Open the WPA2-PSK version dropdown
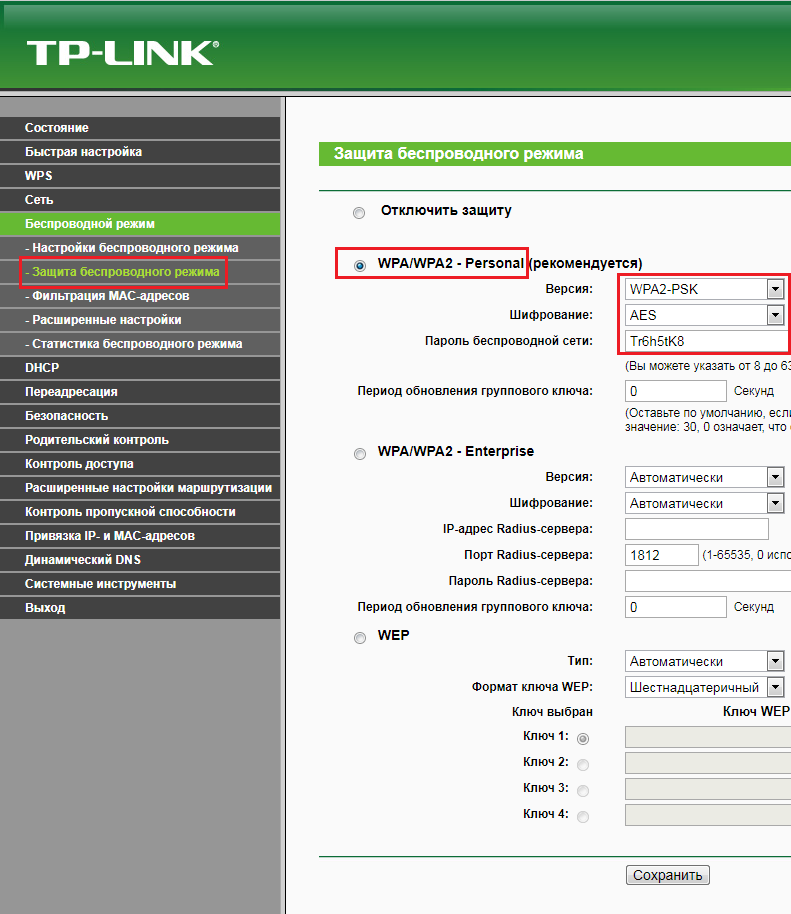 (704, 290)
